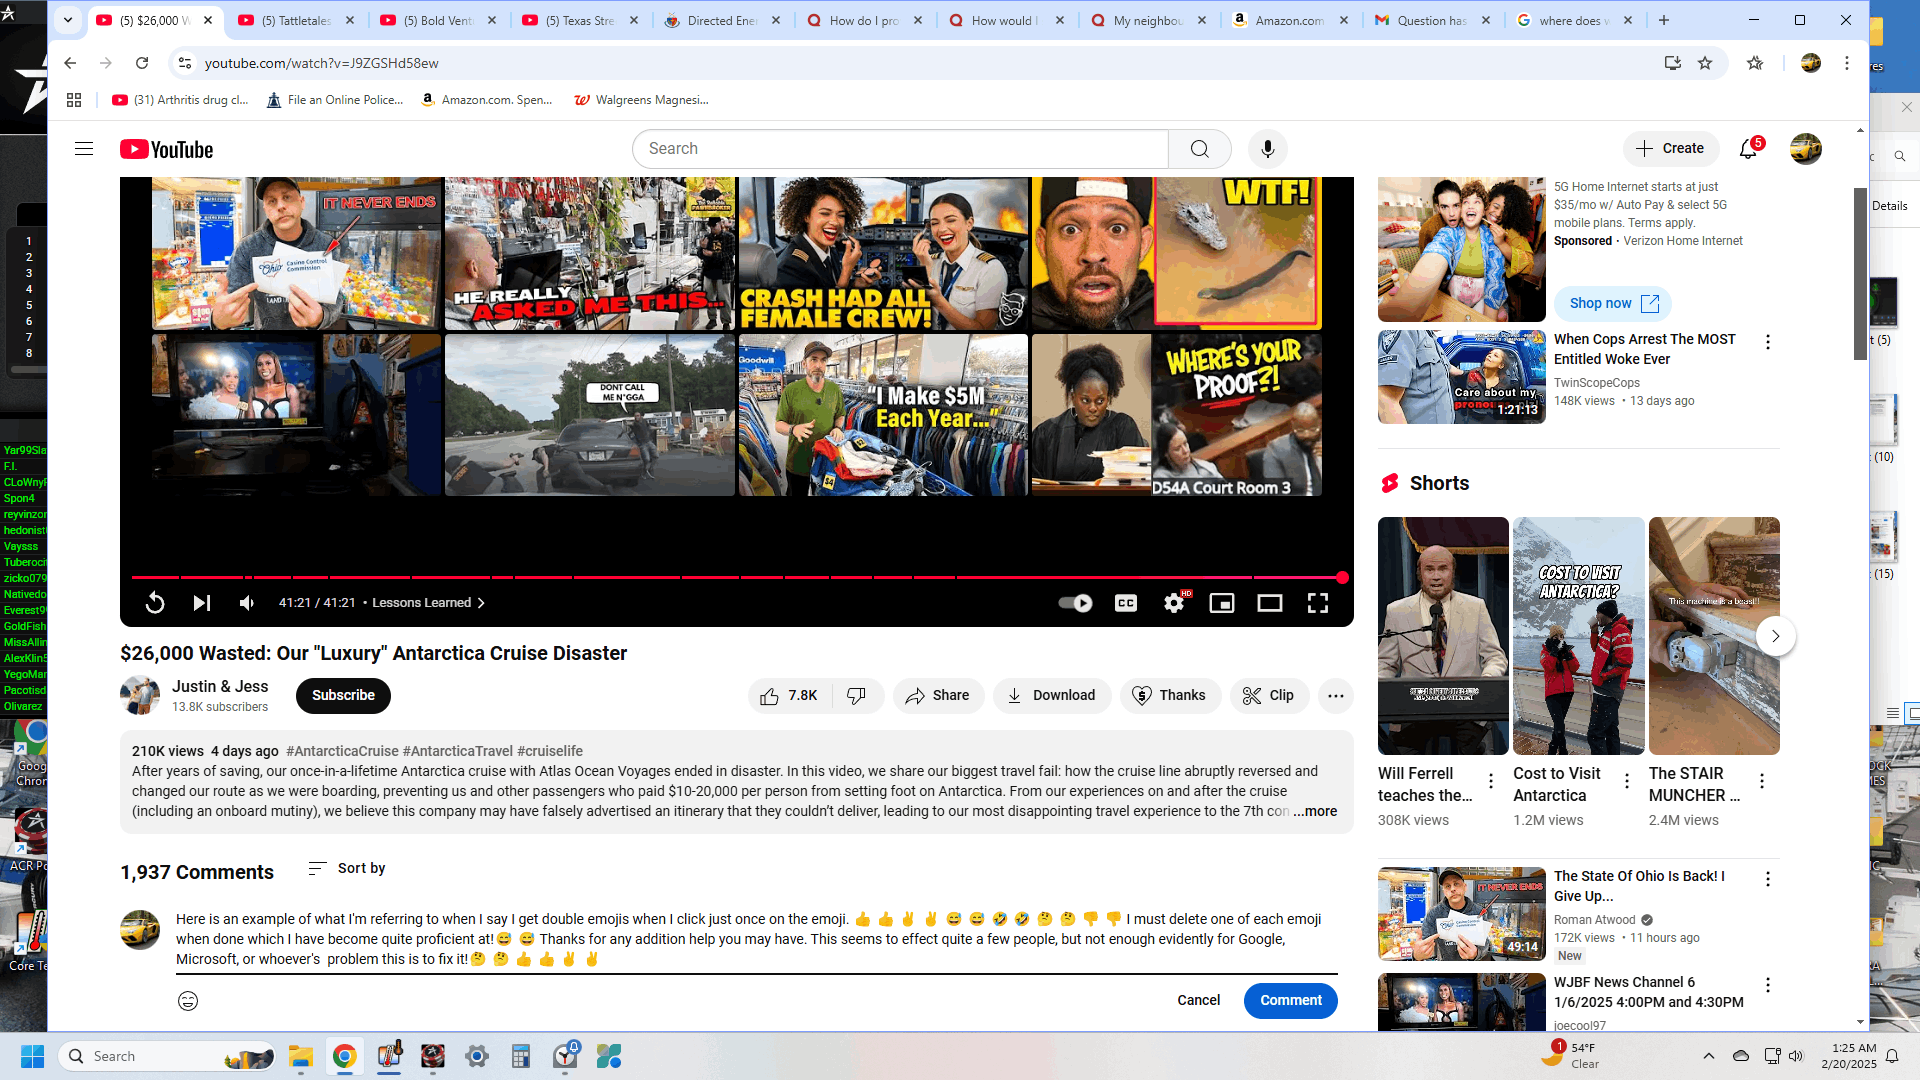1920x1080 pixels.
Task: Open emoji picker in comment box
Action: pyautogui.click(x=188, y=1001)
